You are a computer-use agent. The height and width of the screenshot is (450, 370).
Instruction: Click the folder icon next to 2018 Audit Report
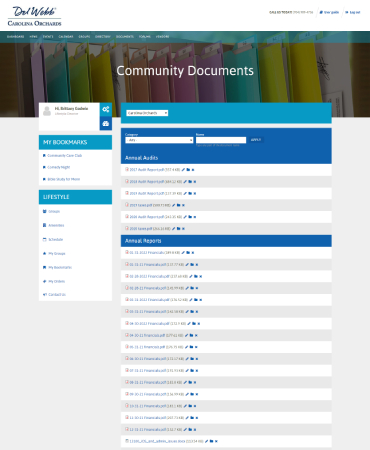(x=190, y=182)
